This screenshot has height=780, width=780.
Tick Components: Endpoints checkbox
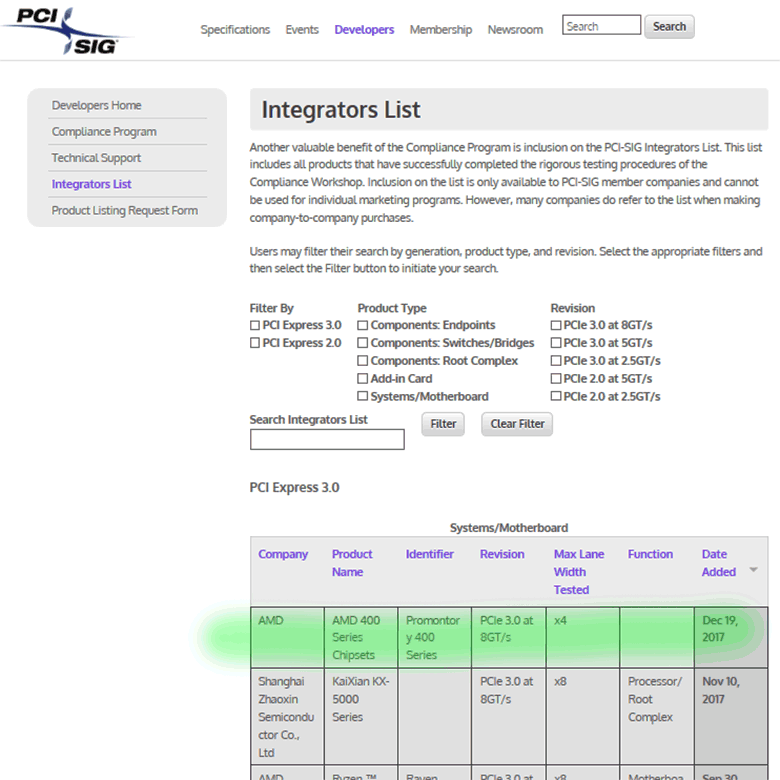tap(363, 325)
